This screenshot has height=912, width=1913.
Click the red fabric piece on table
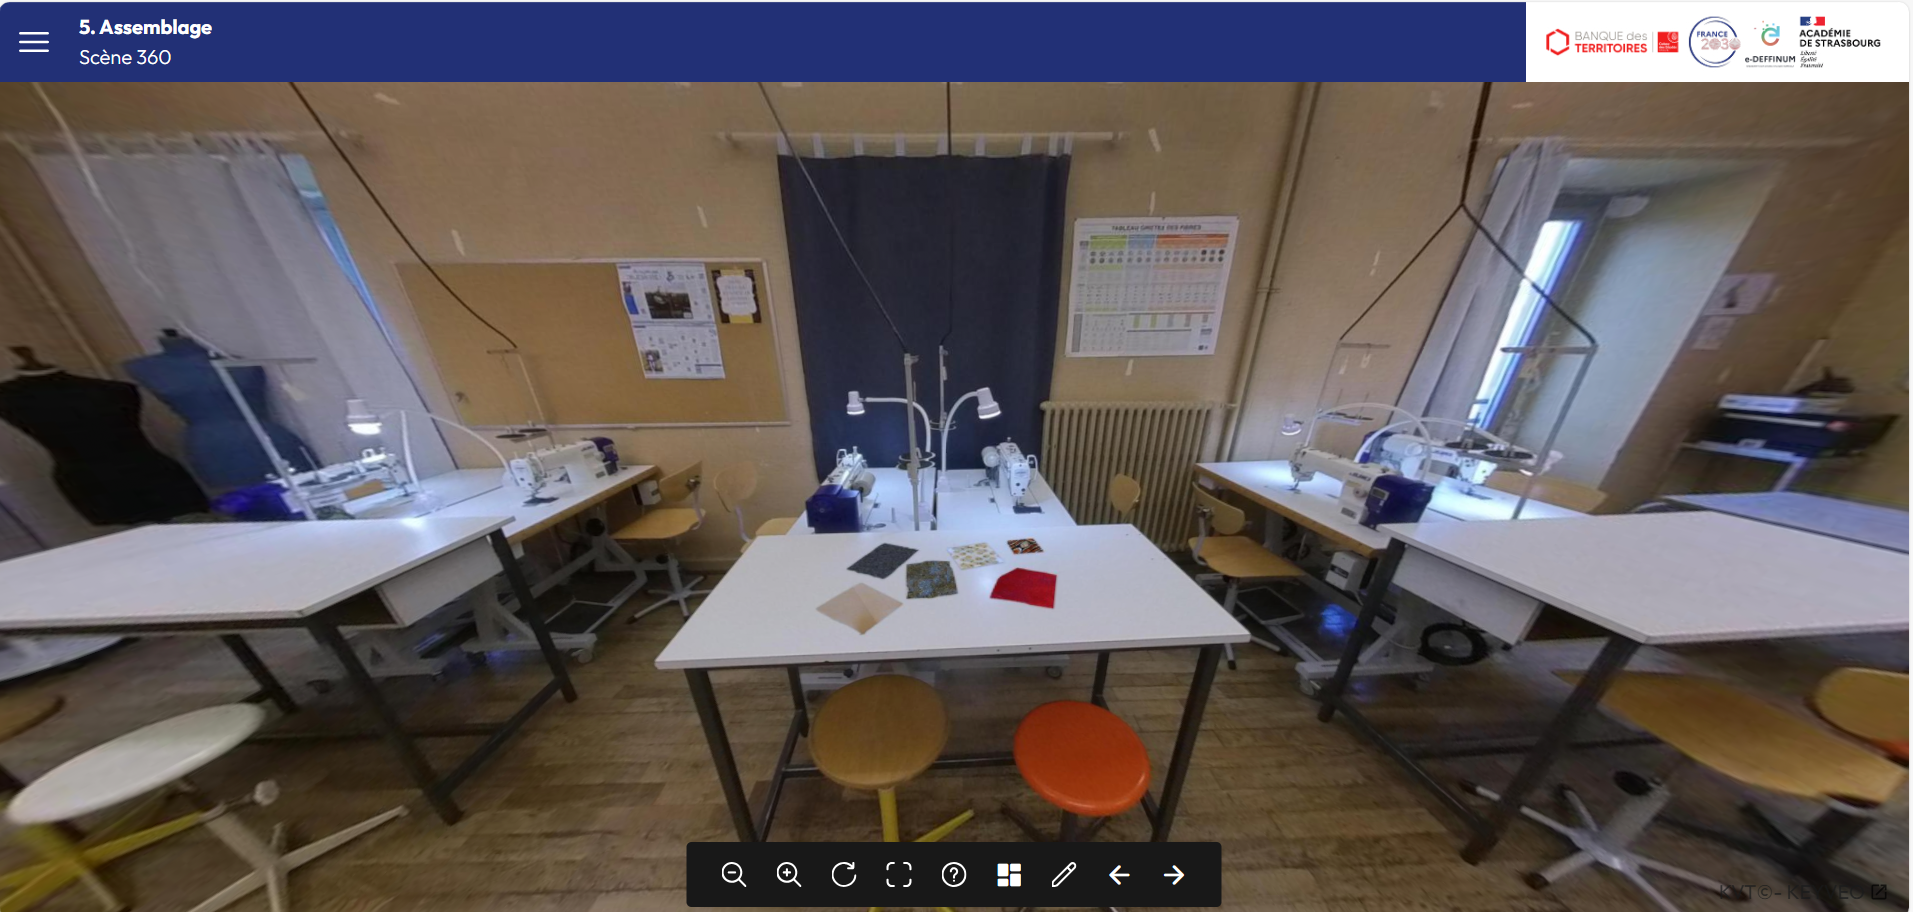click(1025, 586)
